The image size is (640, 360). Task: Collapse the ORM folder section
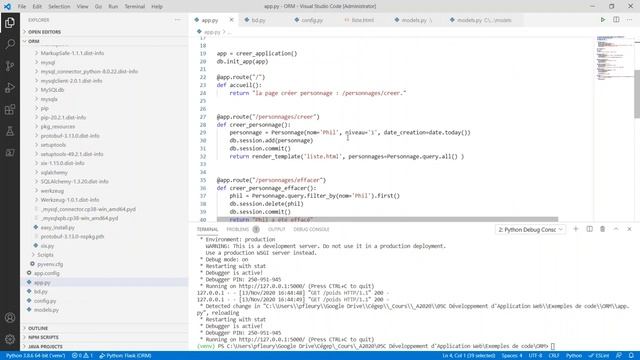tap(34, 41)
